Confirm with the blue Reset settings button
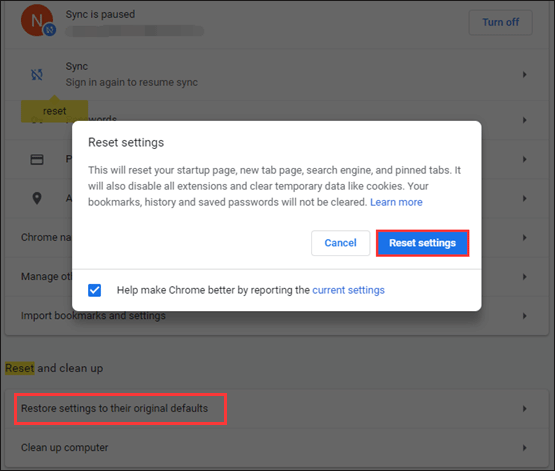555x471 pixels. tap(422, 243)
